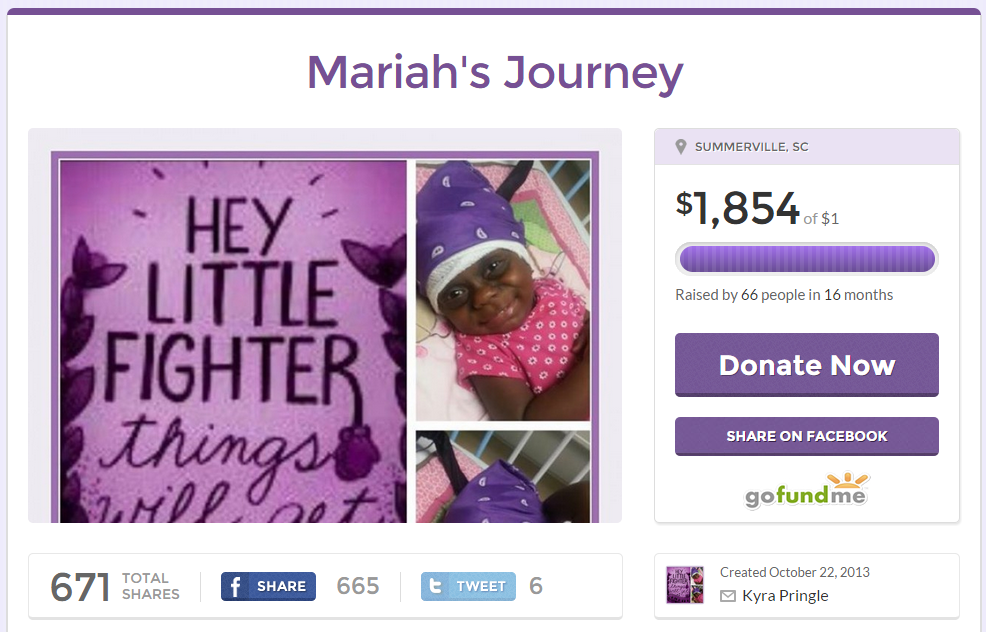Click the 671 Total Shares counter
The height and width of the screenshot is (632, 986).
115,587
